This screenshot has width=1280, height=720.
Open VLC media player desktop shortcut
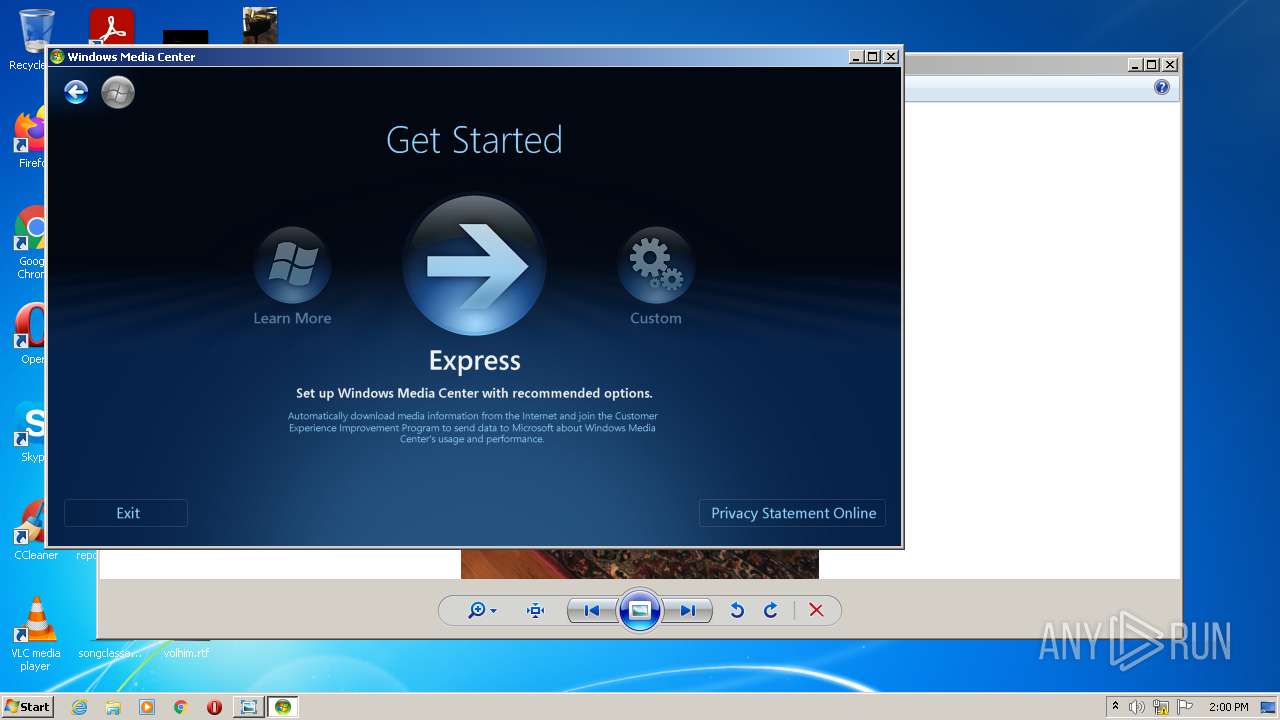pyautogui.click(x=36, y=634)
